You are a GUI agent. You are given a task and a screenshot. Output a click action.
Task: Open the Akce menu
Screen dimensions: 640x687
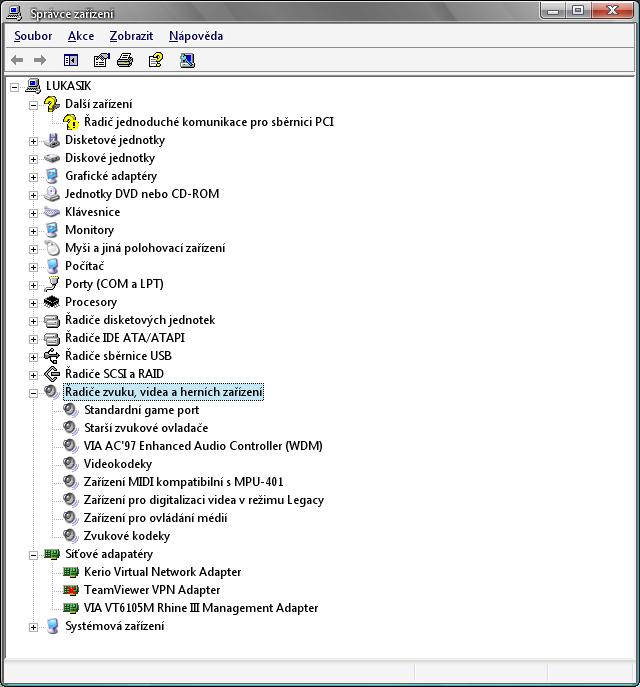[81, 36]
